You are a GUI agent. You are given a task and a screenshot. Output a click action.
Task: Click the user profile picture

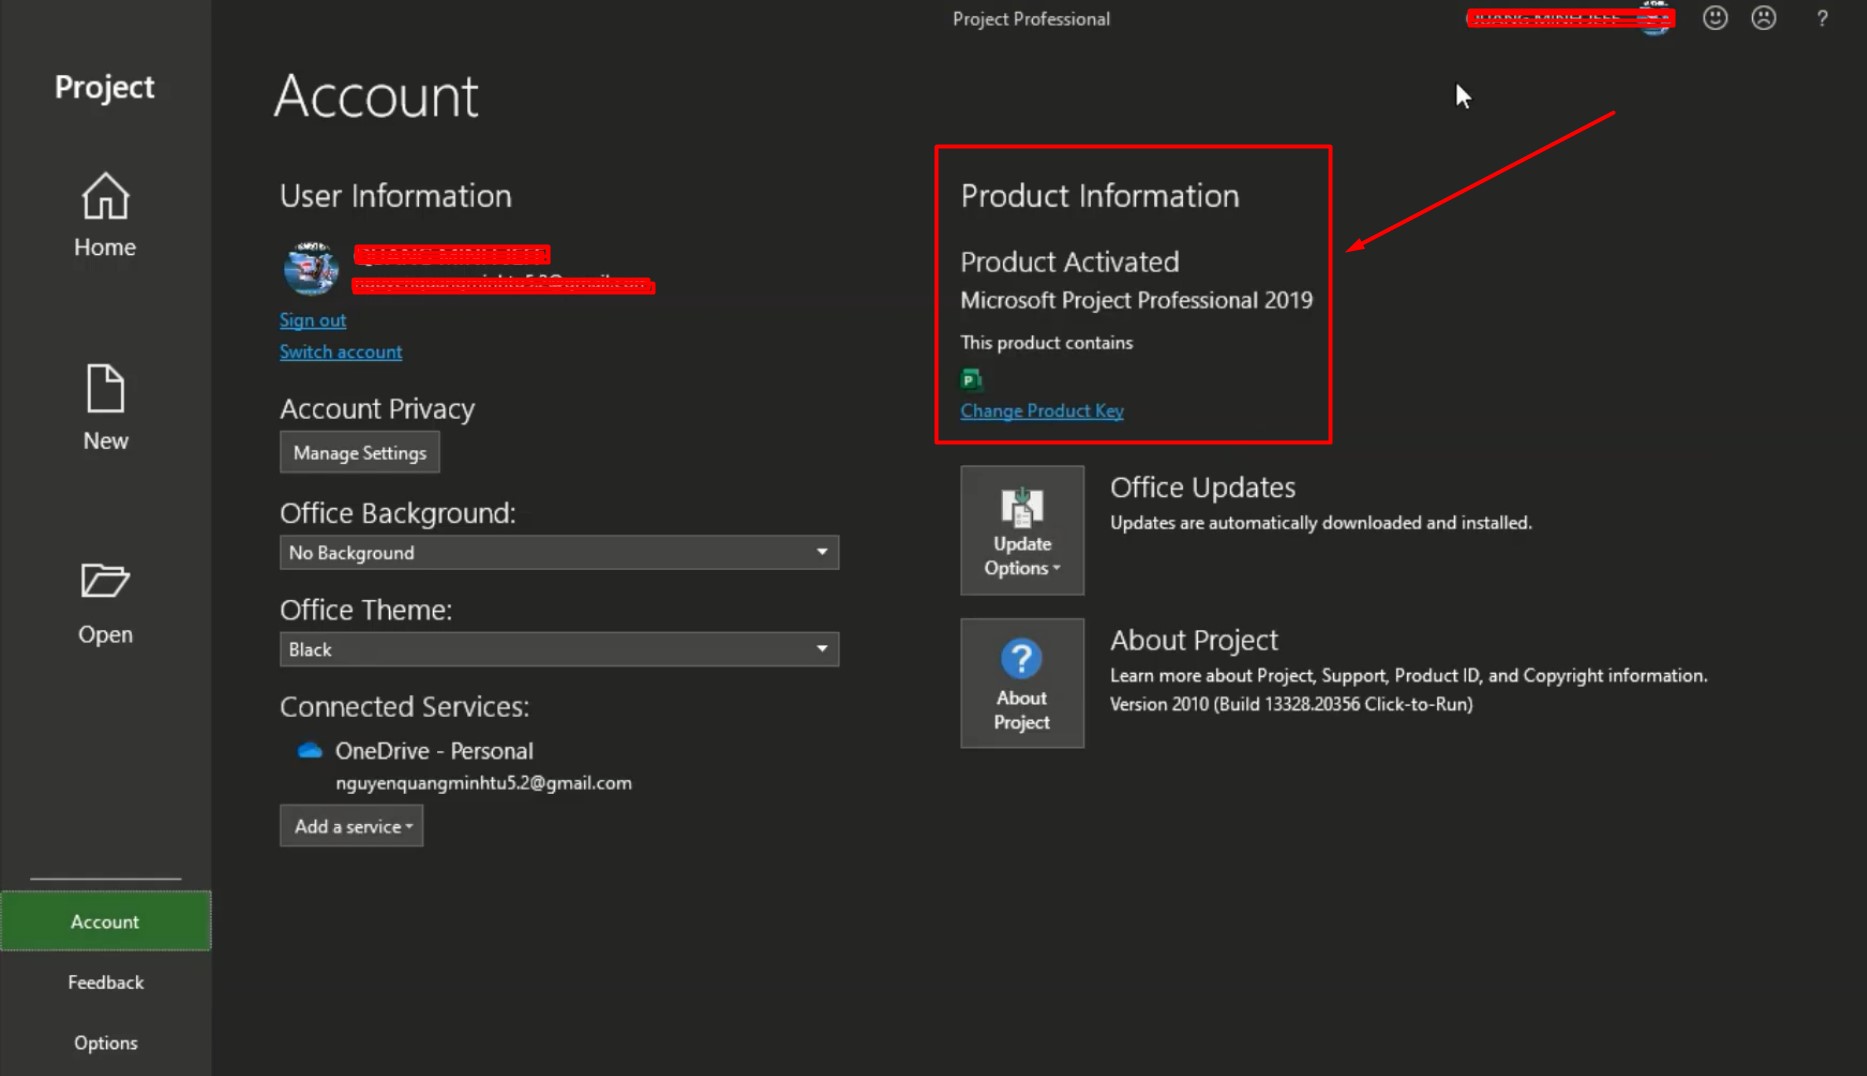pos(311,268)
